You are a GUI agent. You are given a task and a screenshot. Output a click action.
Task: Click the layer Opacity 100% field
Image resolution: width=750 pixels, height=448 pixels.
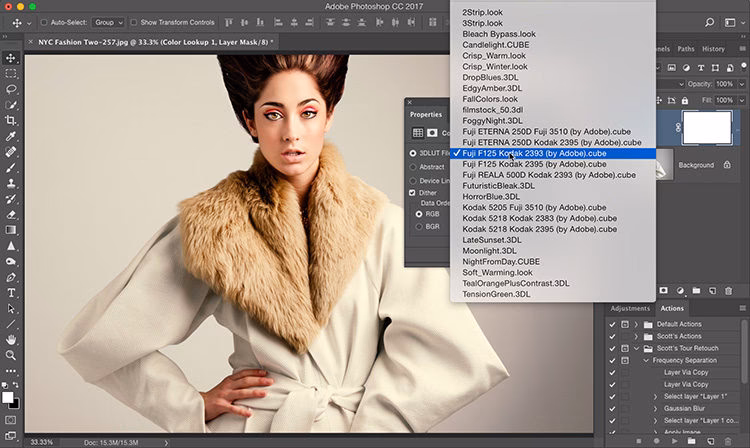pos(726,84)
